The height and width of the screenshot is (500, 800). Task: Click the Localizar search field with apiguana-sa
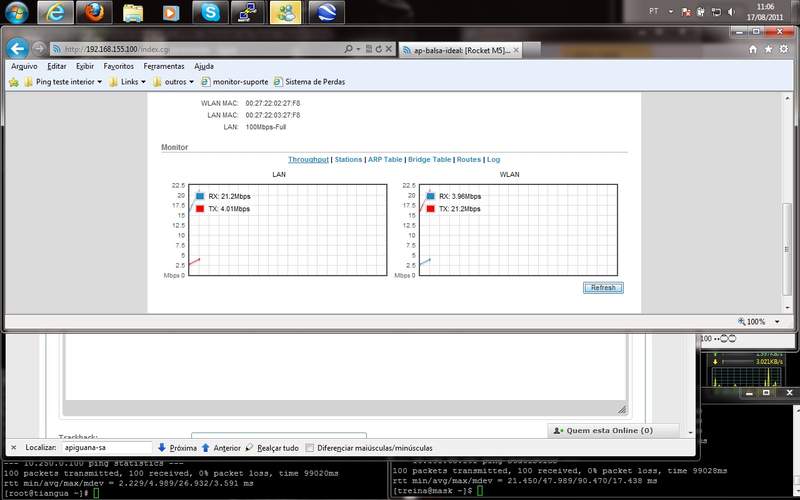pyautogui.click(x=107, y=448)
